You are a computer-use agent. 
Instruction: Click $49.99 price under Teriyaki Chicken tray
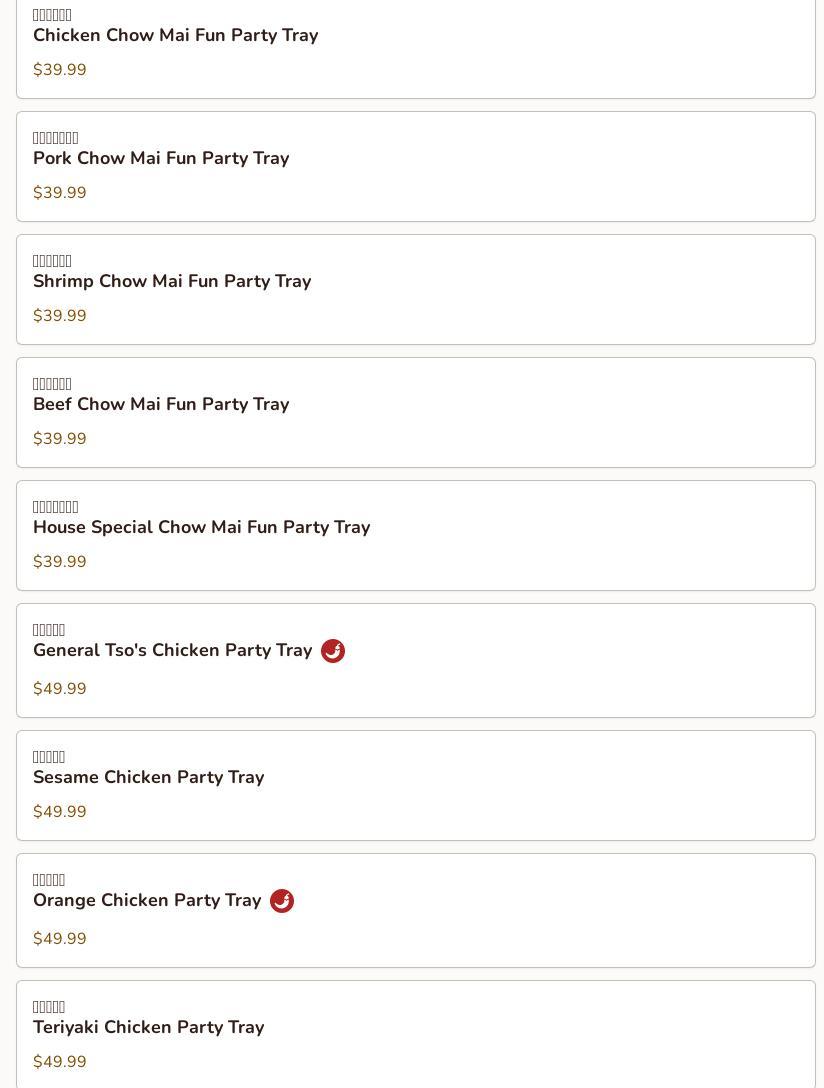[x=60, y=1061]
